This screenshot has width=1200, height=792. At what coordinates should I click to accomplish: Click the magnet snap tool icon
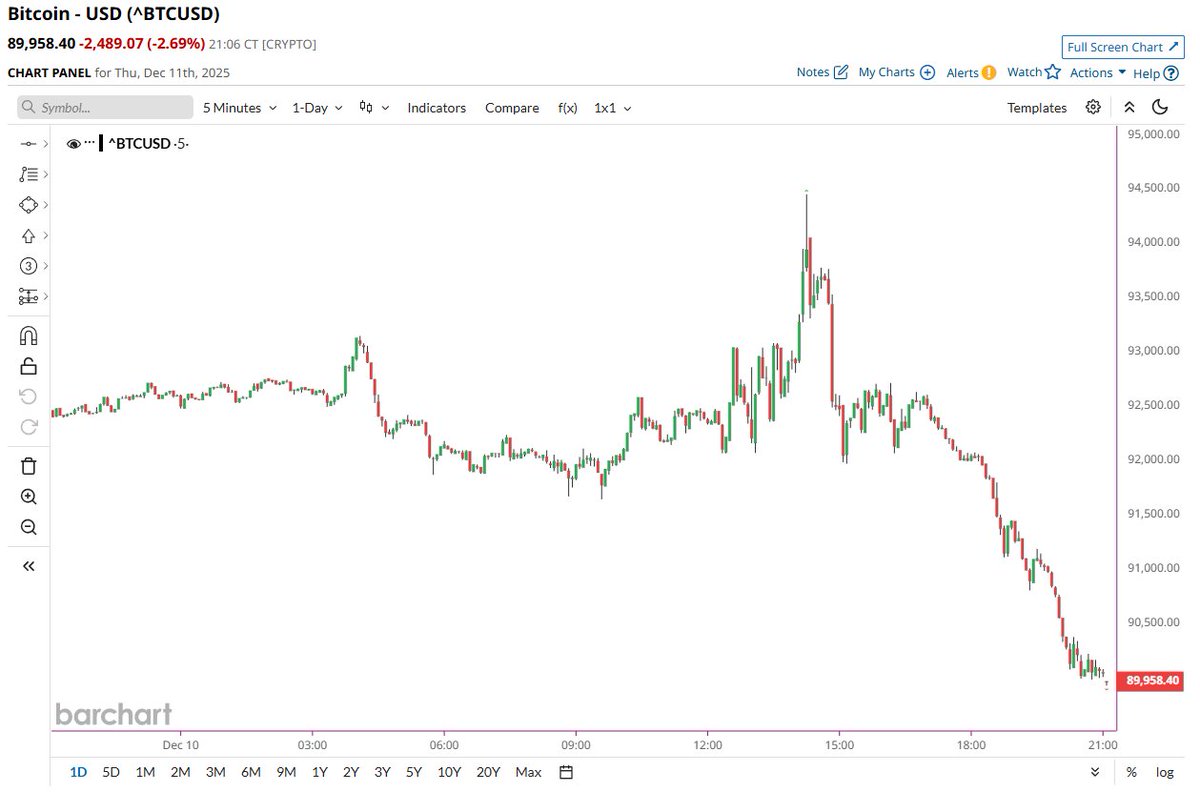(x=28, y=336)
